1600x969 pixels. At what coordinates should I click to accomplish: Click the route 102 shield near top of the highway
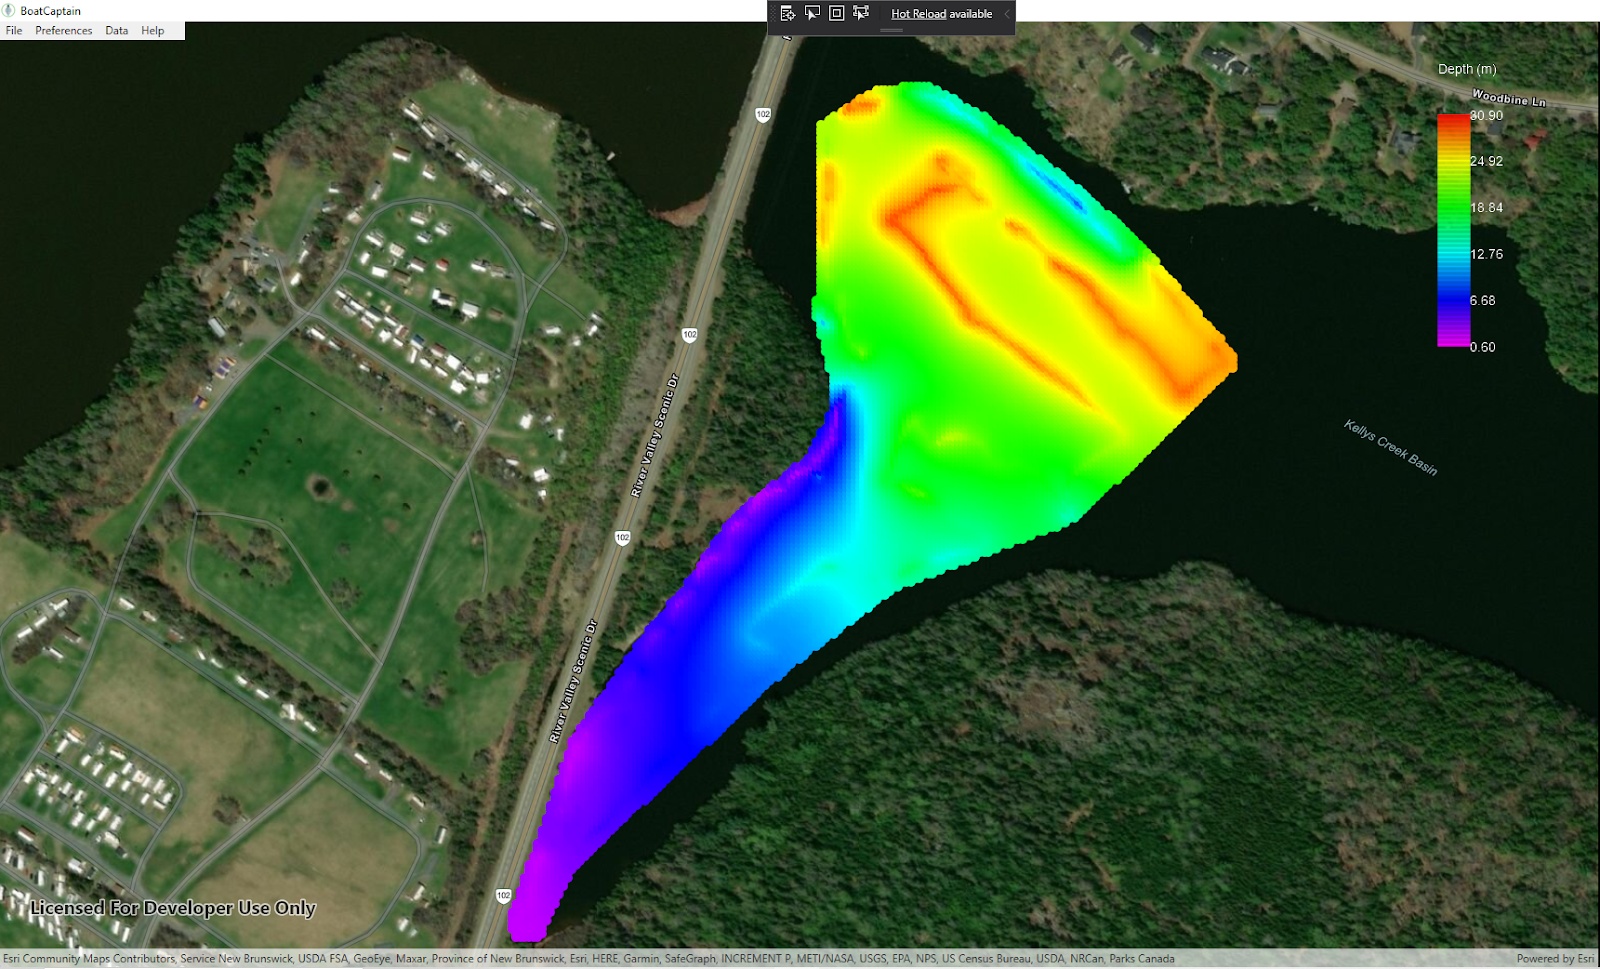[763, 115]
